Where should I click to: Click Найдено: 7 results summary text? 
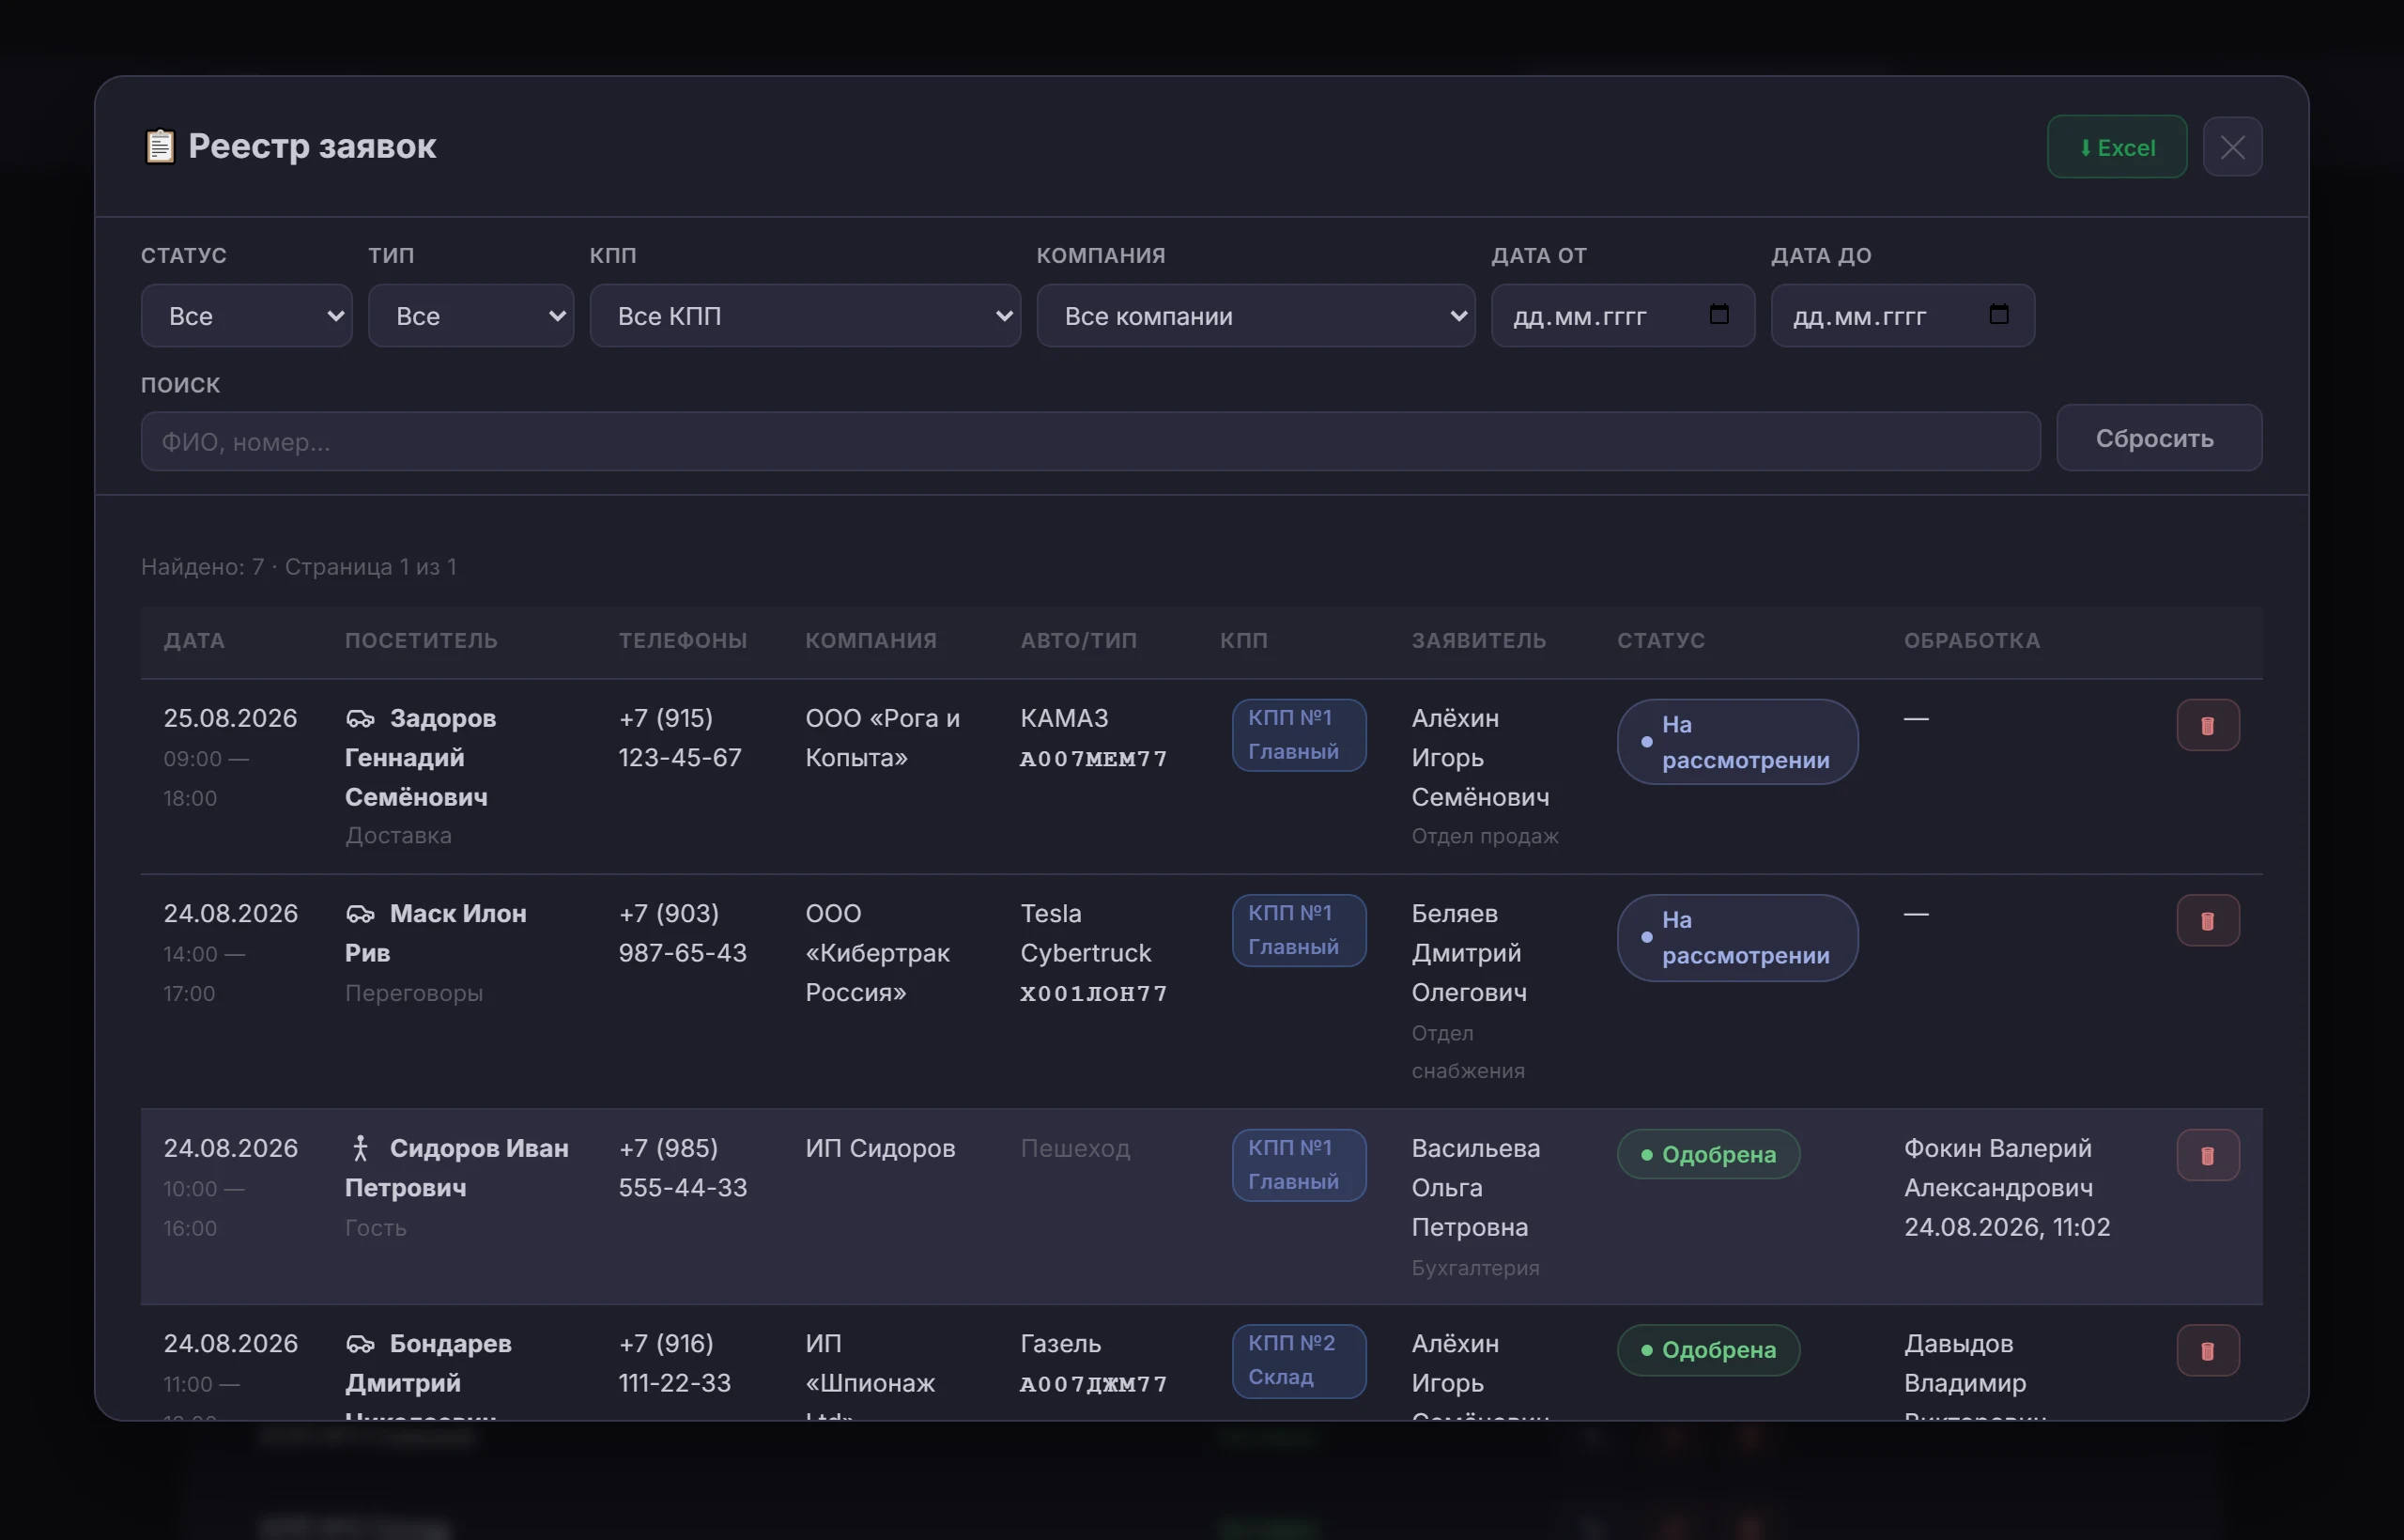[298, 567]
